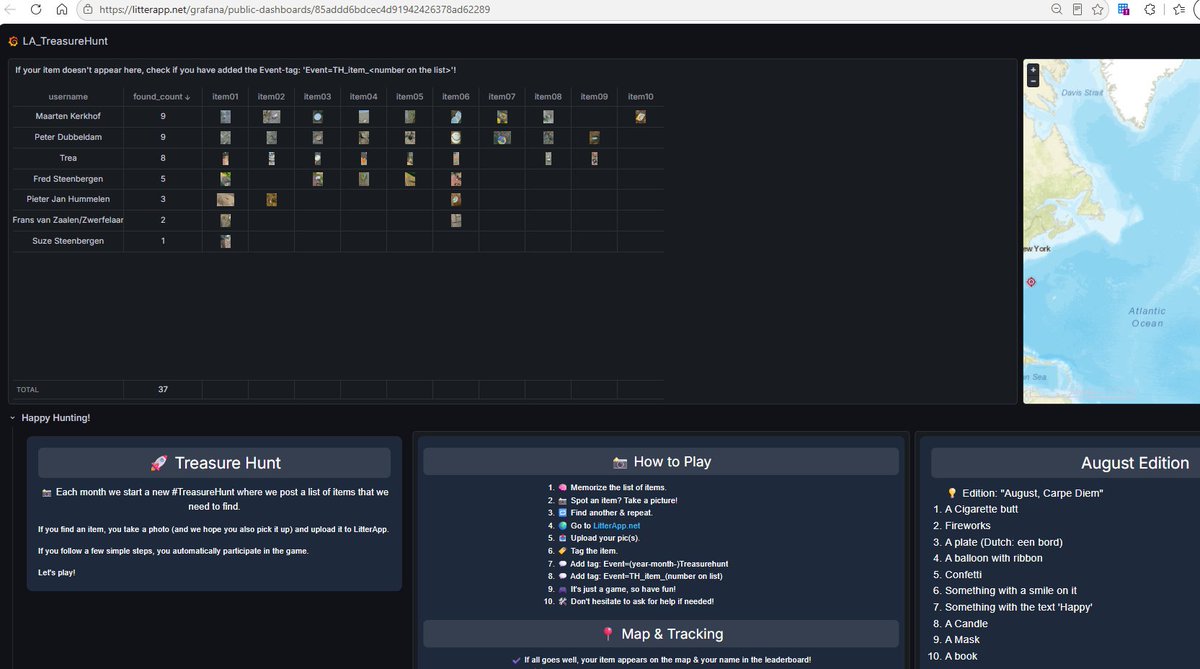Click the Grafana logo beside LA_TreasureHunt
This screenshot has width=1200, height=669.
click(12, 41)
